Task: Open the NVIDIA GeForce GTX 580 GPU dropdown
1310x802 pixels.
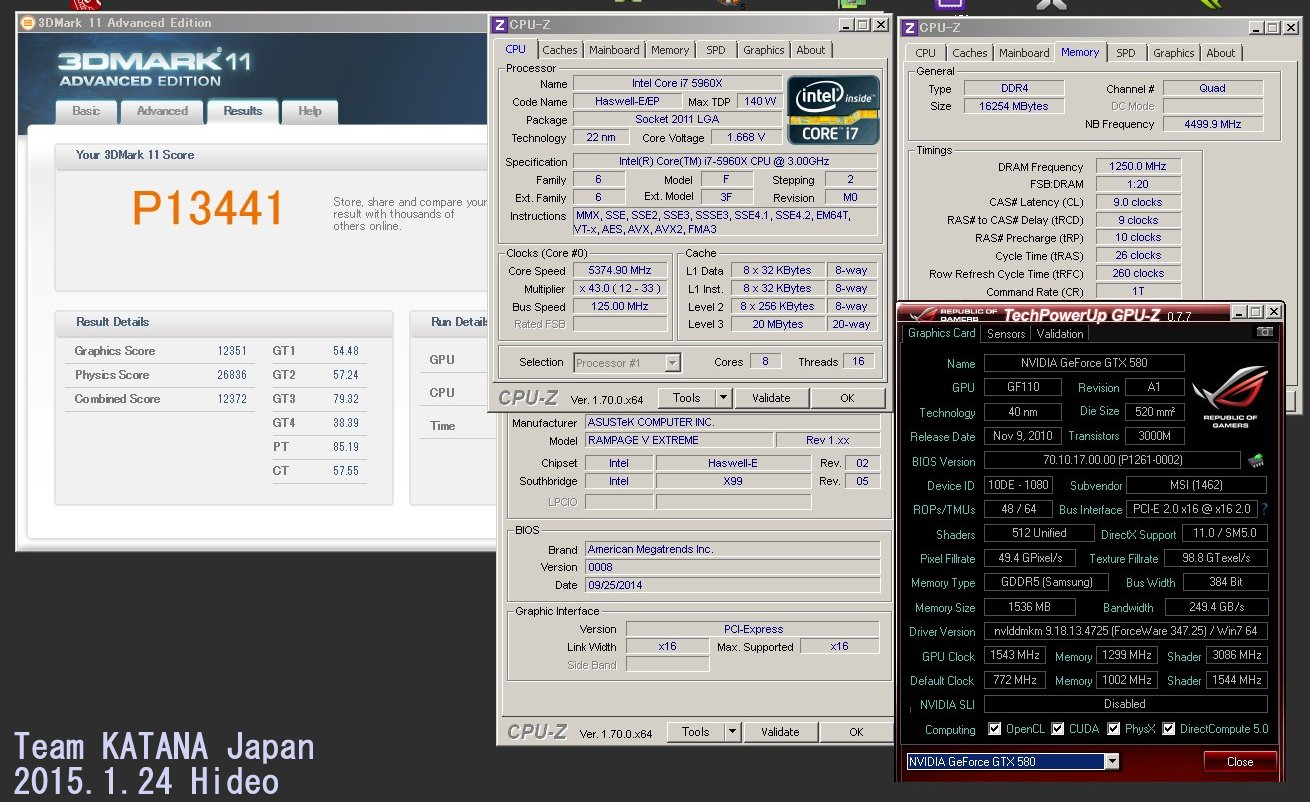Action: pos(1112,762)
